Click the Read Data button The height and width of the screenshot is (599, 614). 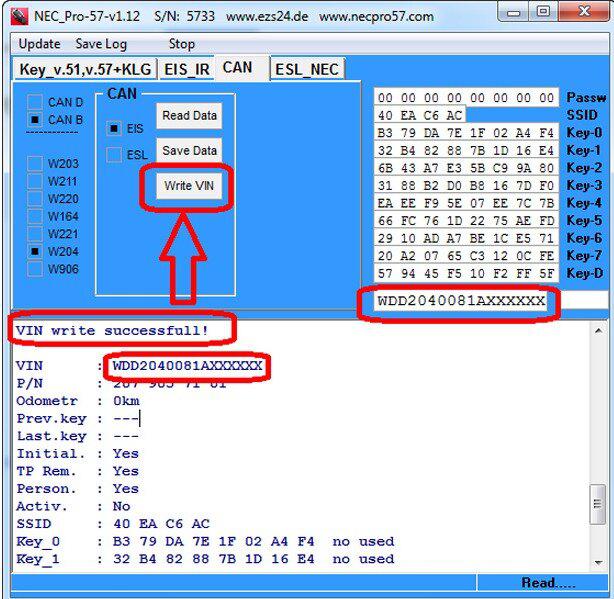189,115
